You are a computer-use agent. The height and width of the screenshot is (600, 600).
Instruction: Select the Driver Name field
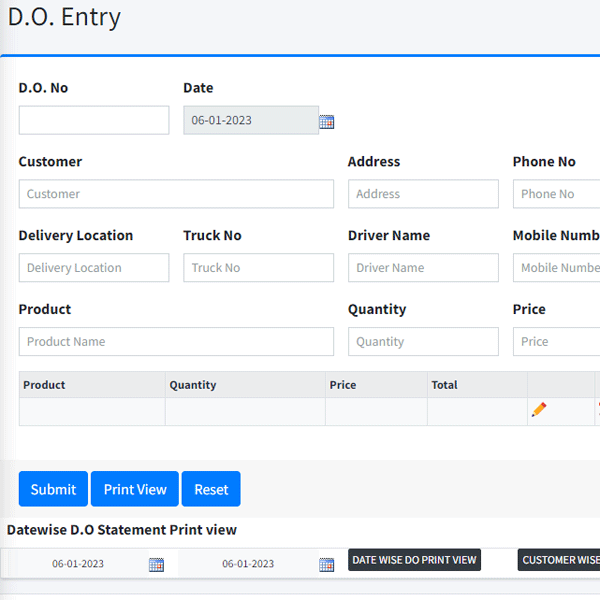coord(423,267)
